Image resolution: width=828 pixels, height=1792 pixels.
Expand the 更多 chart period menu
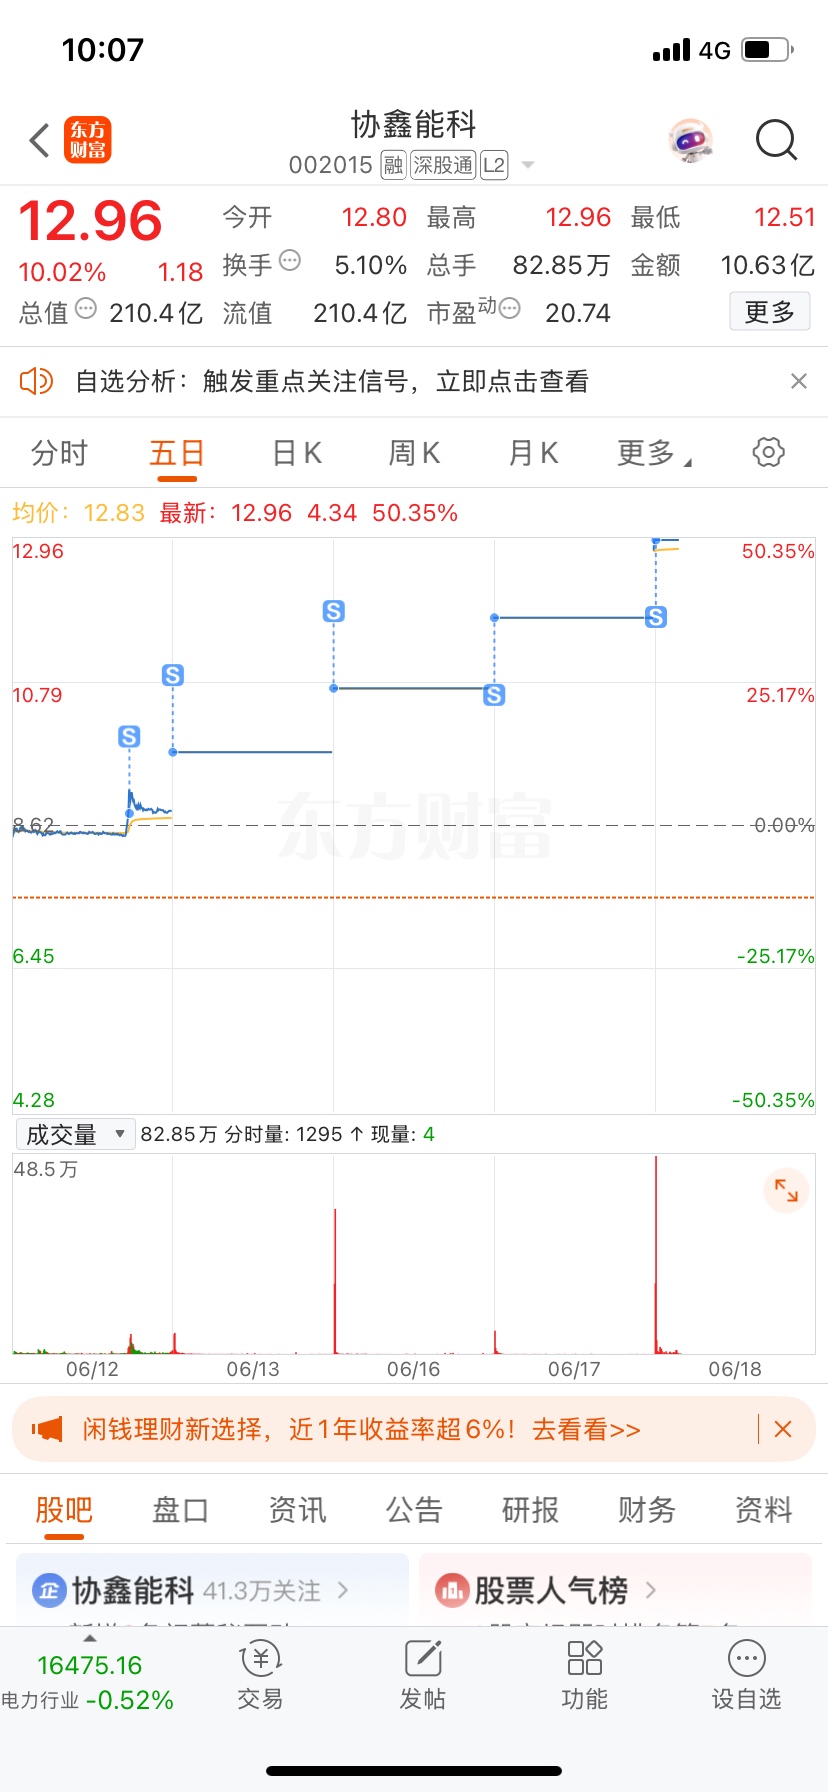tap(654, 453)
